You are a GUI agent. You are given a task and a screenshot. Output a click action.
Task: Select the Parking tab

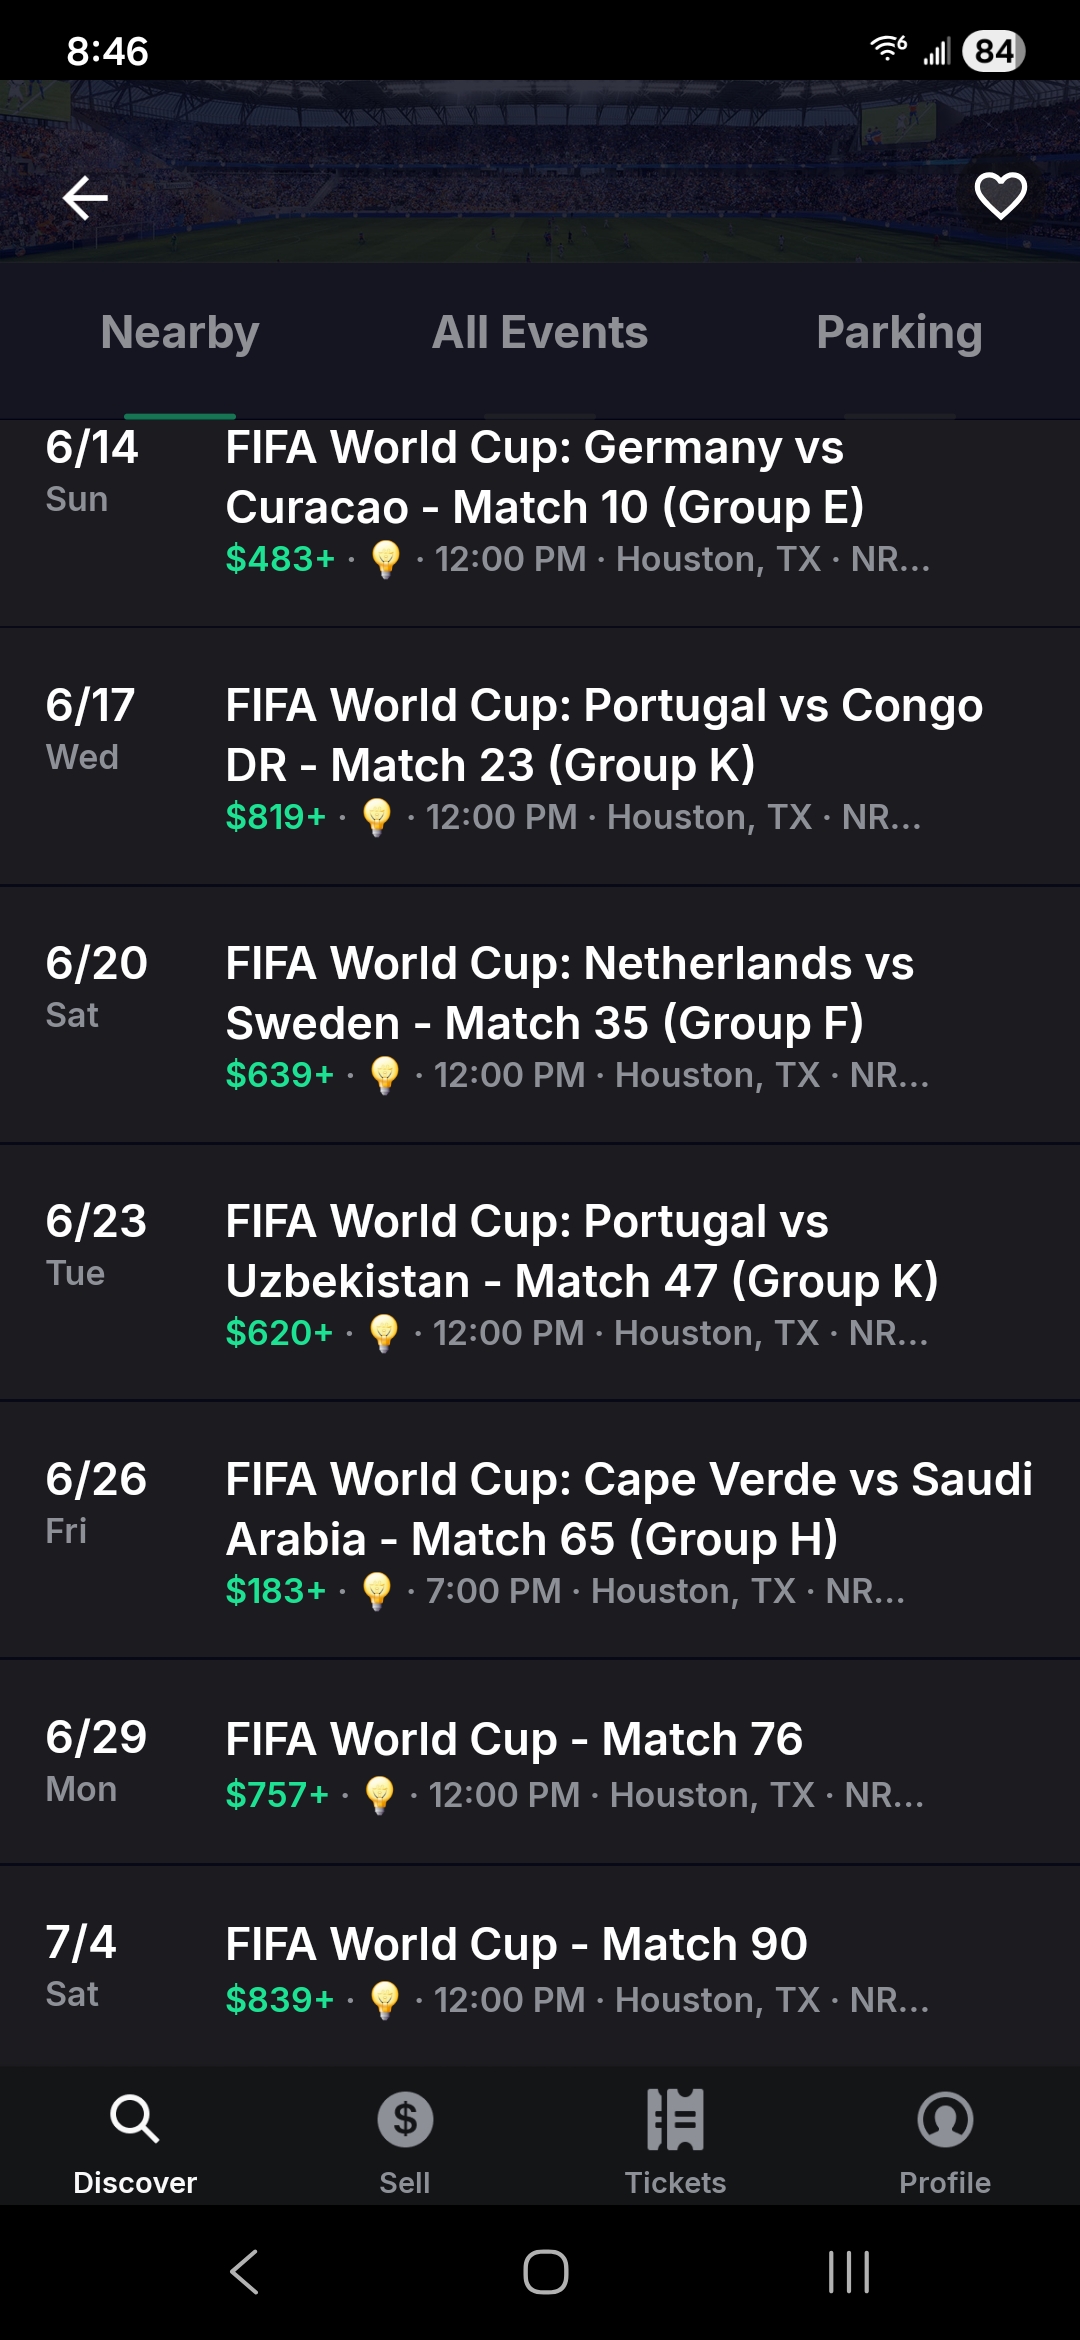[899, 333]
